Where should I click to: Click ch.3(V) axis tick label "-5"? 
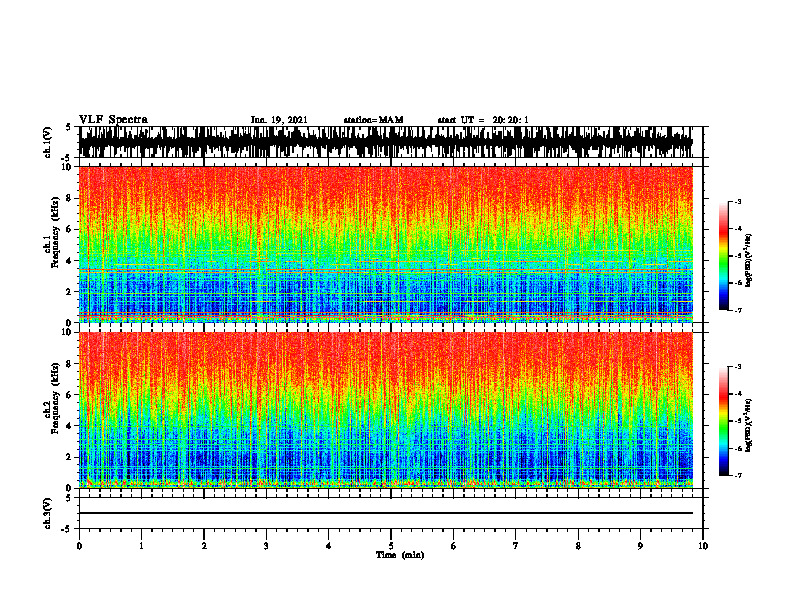point(67,529)
